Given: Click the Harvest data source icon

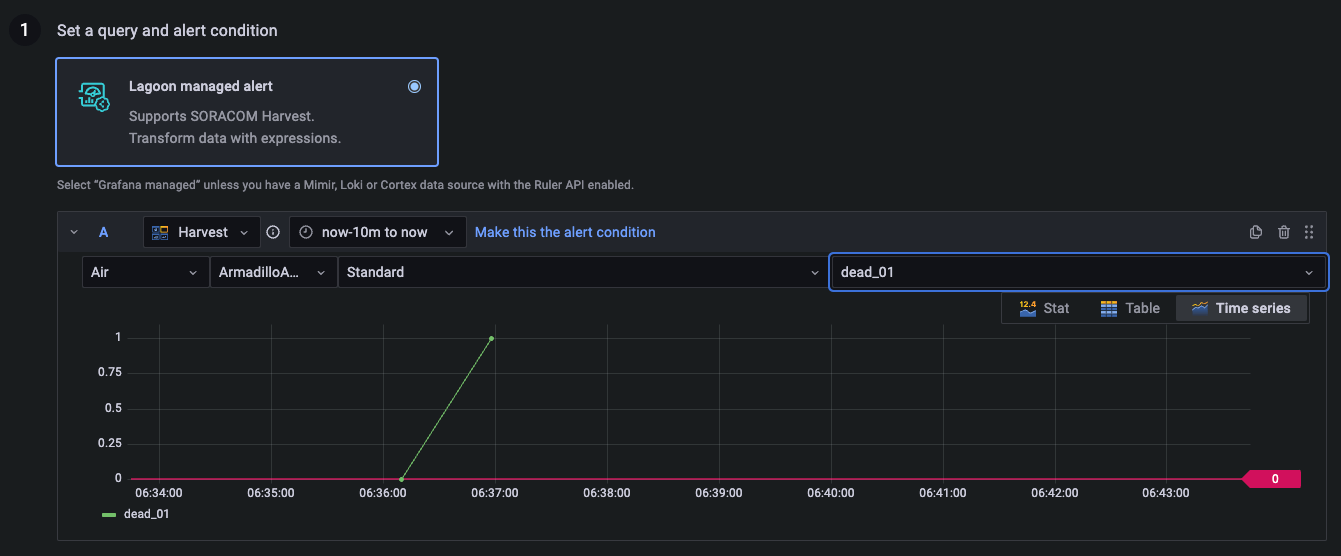Looking at the screenshot, I should (160, 232).
